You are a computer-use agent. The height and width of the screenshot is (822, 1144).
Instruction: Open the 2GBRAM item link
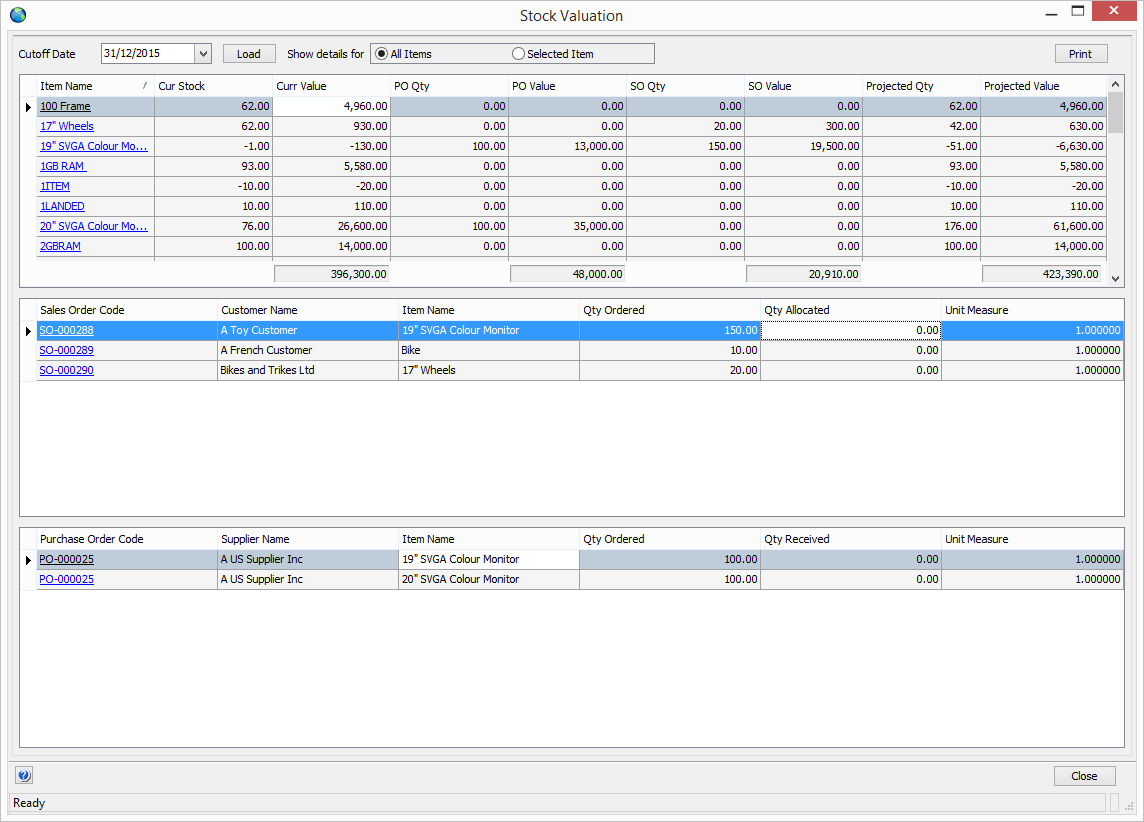60,246
